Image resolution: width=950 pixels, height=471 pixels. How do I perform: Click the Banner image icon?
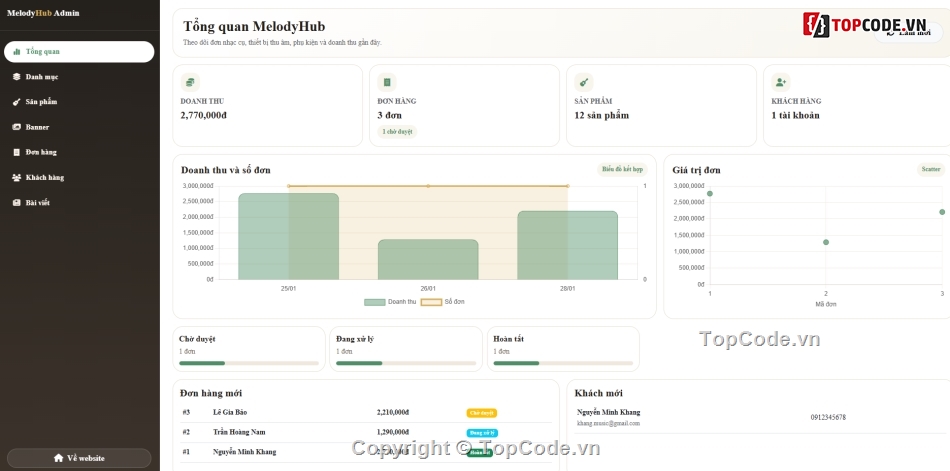tap(16, 127)
